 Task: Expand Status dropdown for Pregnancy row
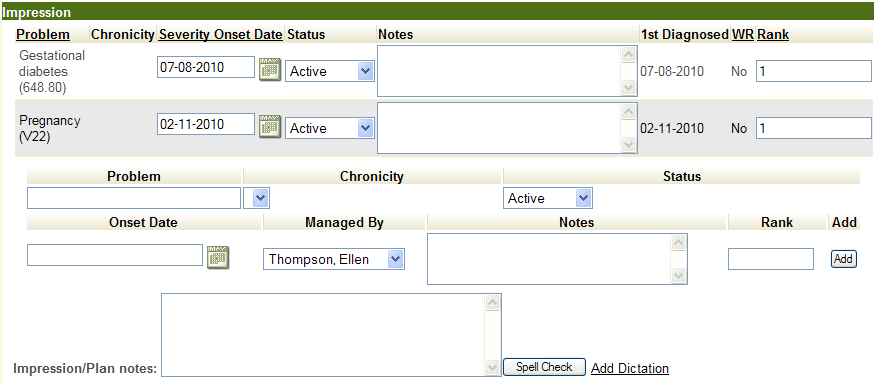[x=329, y=128]
